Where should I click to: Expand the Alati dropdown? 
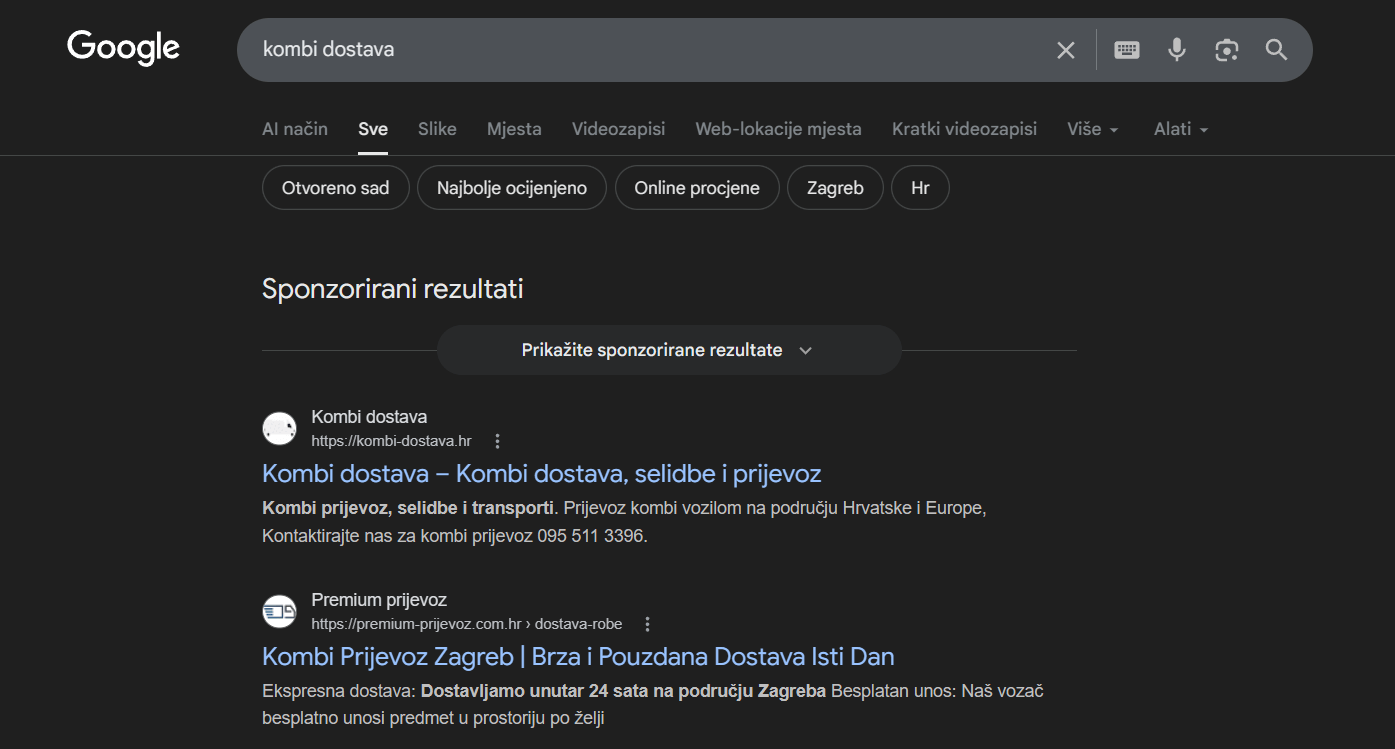click(1182, 129)
